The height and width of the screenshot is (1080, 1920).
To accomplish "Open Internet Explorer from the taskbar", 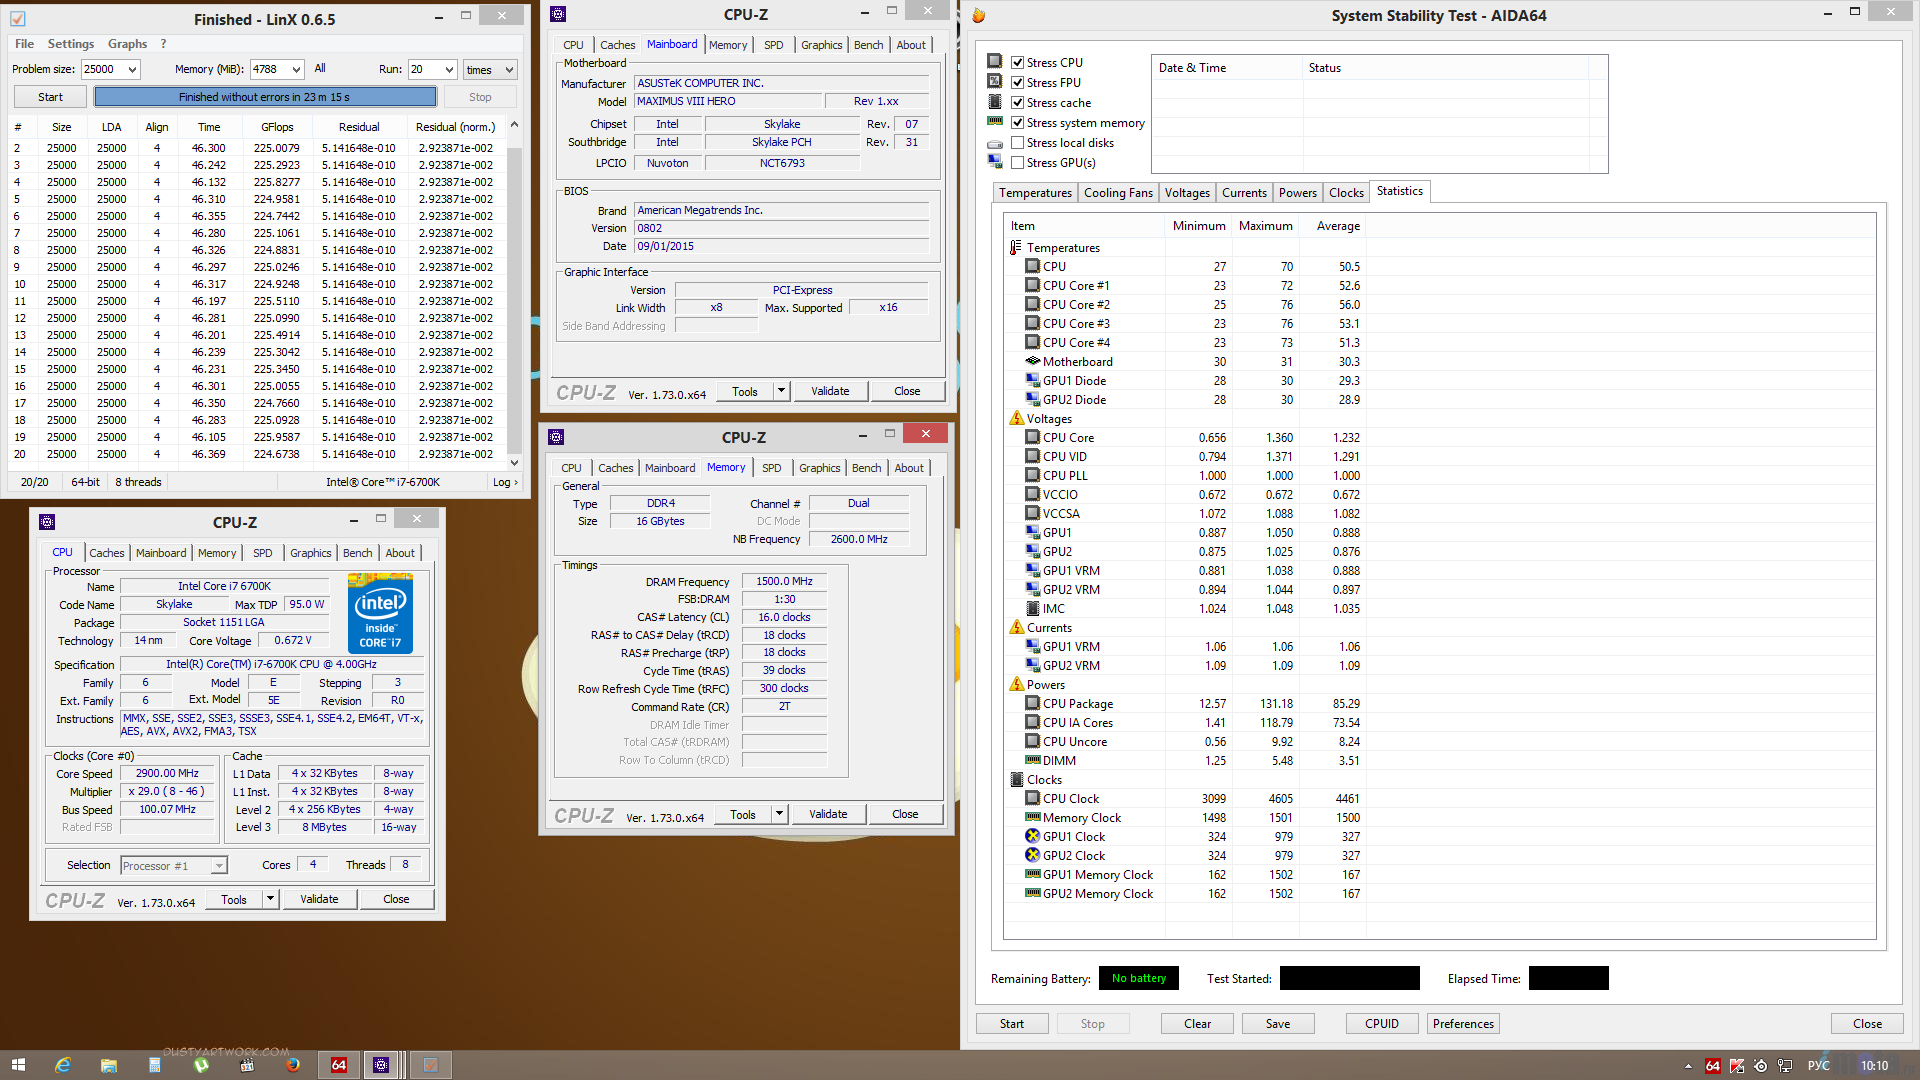I will tap(63, 1065).
